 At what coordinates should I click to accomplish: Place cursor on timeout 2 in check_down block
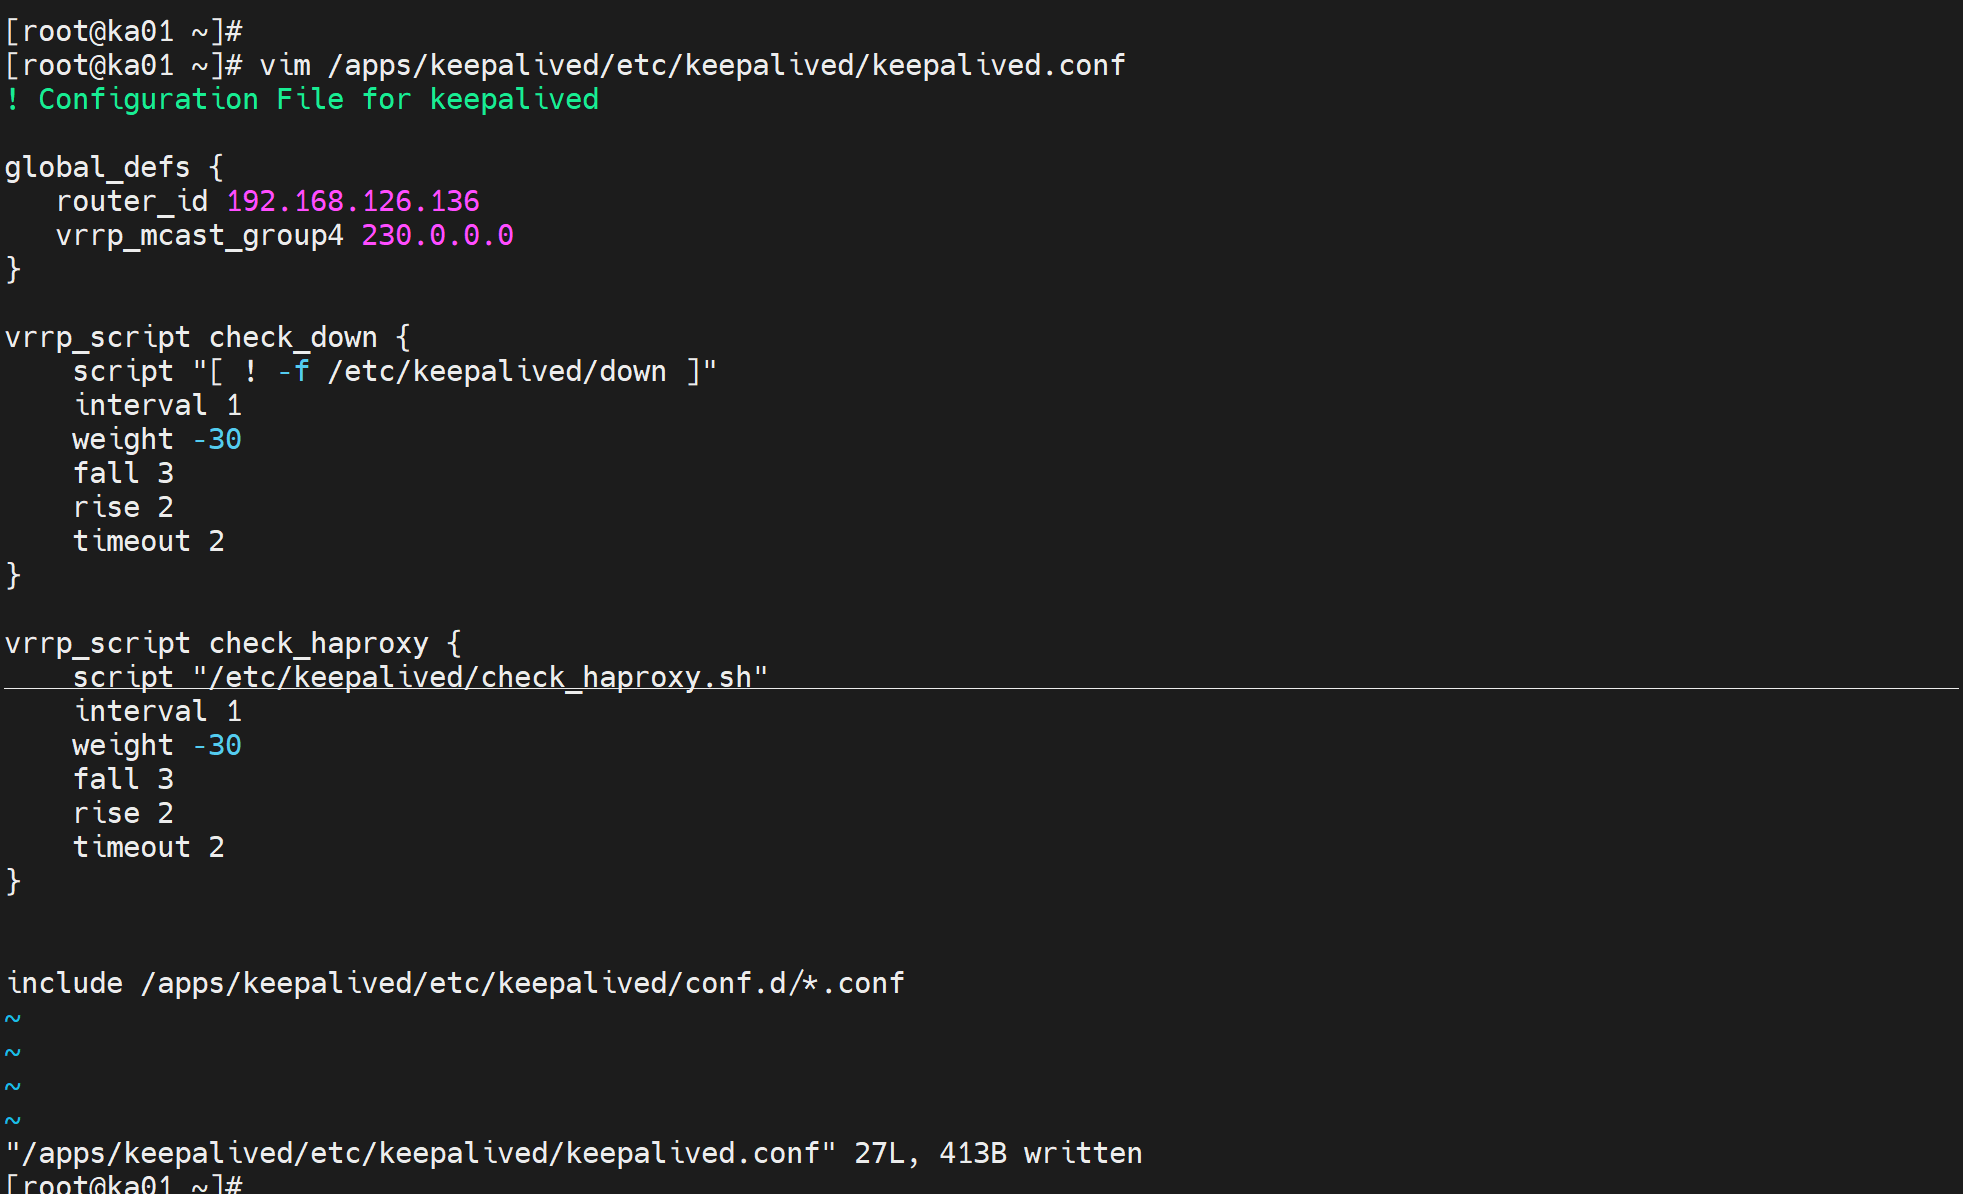coord(148,541)
